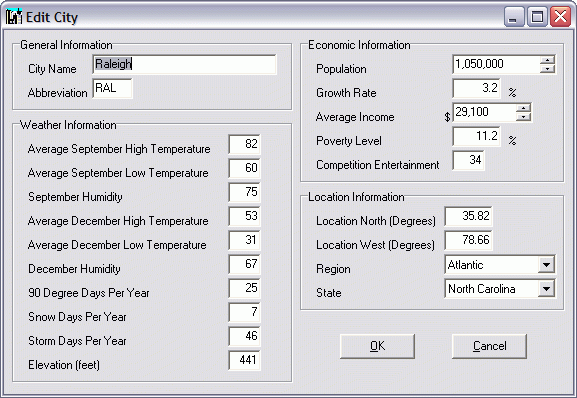Image resolution: width=577 pixels, height=398 pixels.
Task: Minimize the Edit City window
Action: pyautogui.click(x=514, y=17)
